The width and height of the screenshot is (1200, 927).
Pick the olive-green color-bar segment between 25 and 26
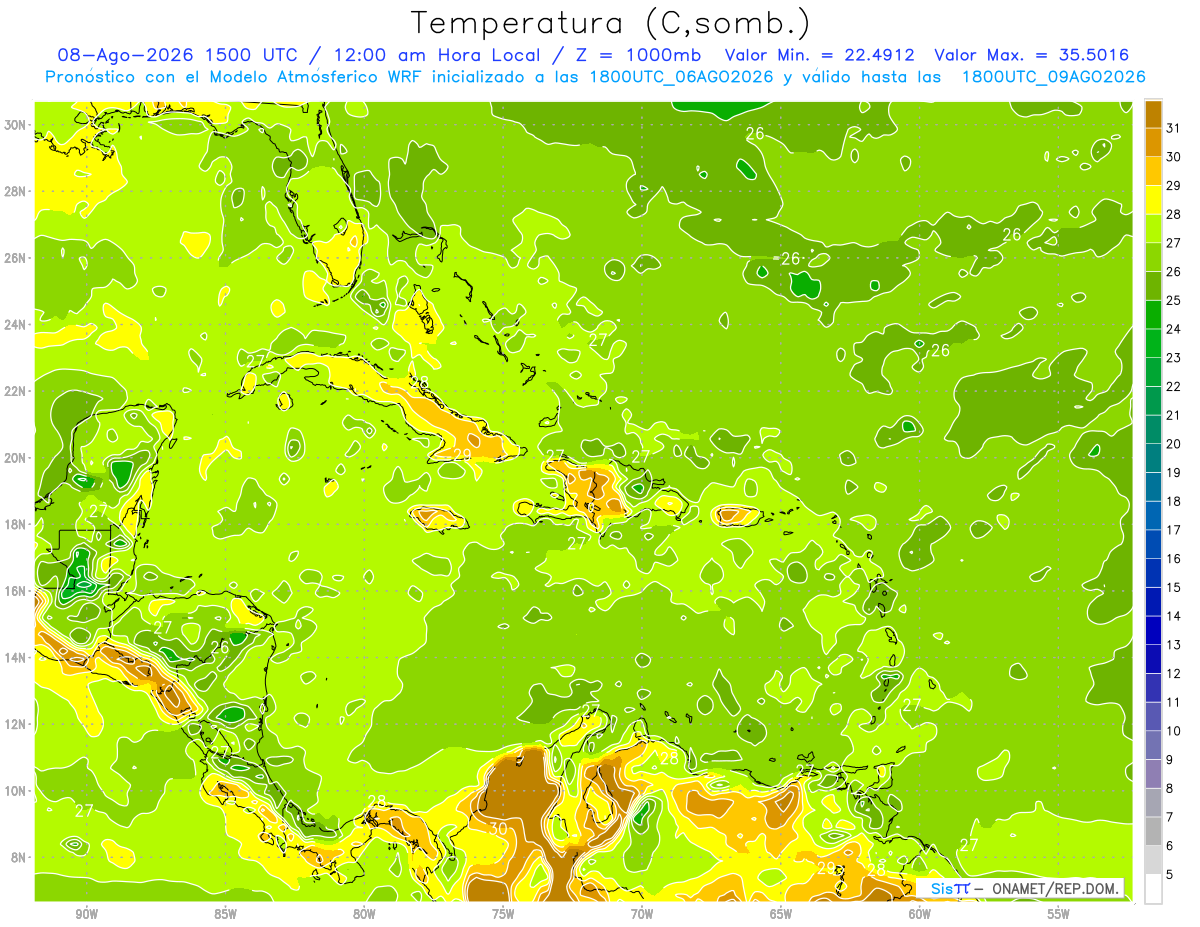coord(1153,285)
